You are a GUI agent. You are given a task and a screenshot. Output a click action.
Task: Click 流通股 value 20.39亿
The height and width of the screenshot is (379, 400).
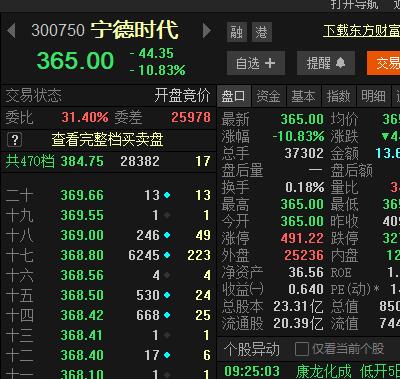click(x=298, y=324)
